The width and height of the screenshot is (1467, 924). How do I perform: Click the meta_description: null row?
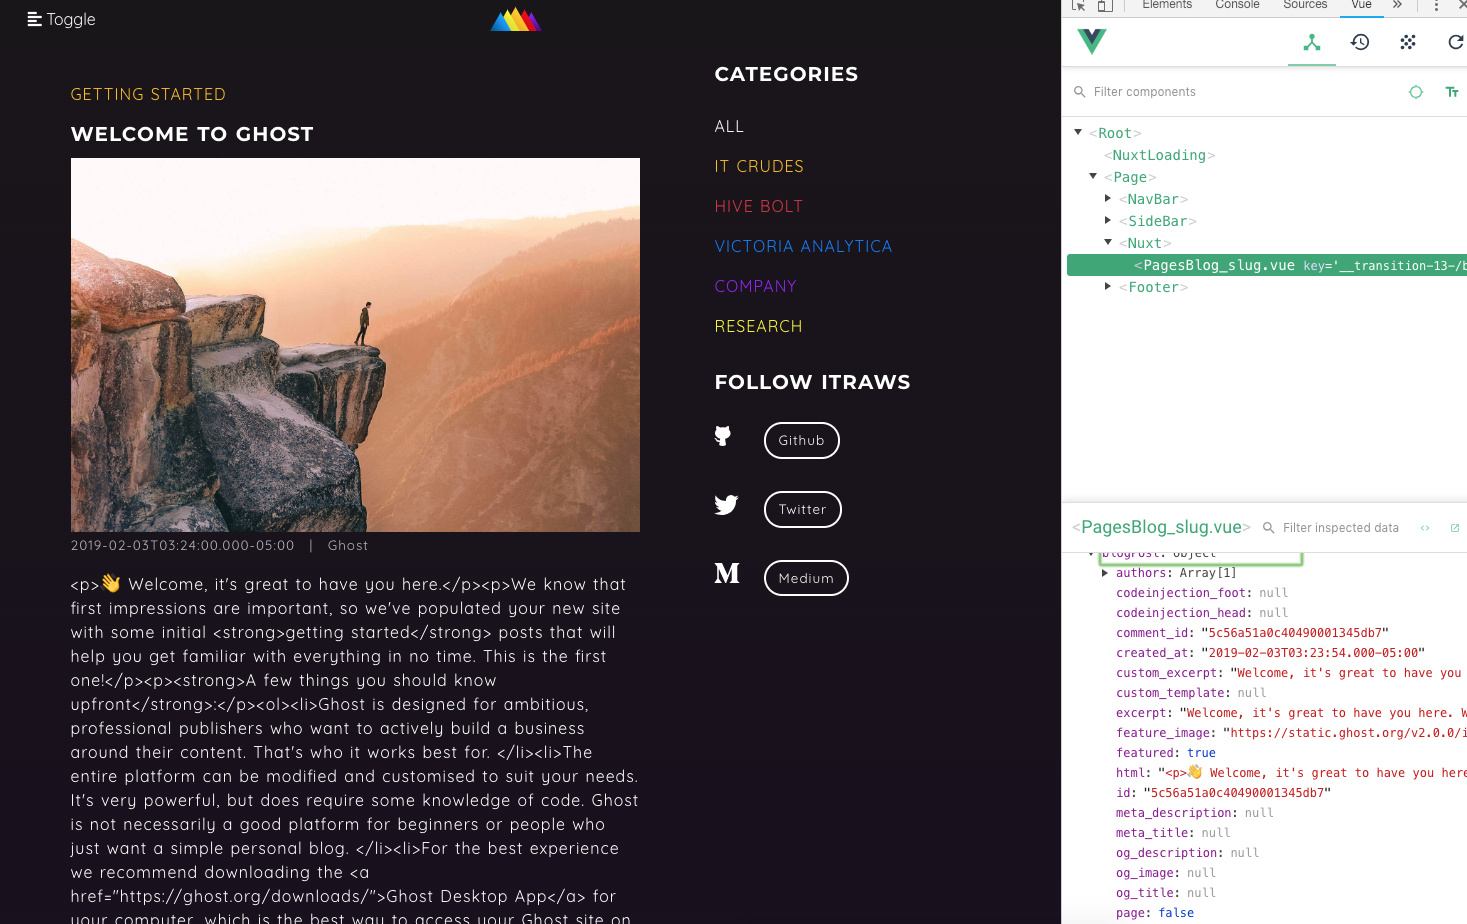[x=1195, y=813]
